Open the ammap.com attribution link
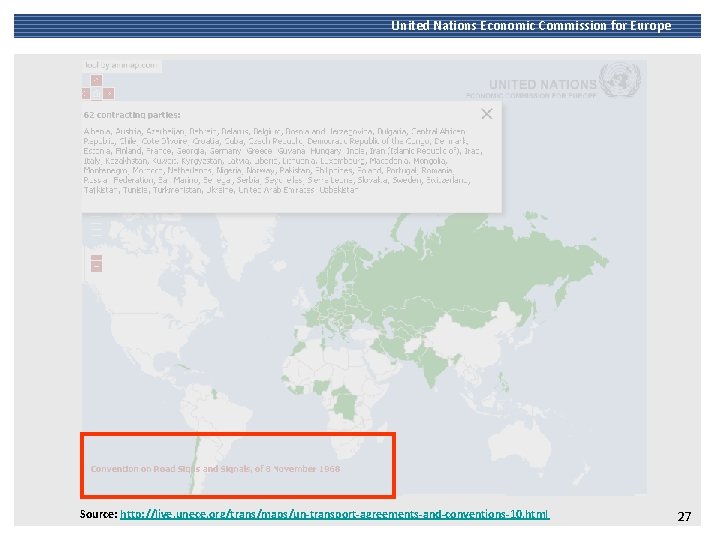This screenshot has width=720, height=540. tap(122, 65)
